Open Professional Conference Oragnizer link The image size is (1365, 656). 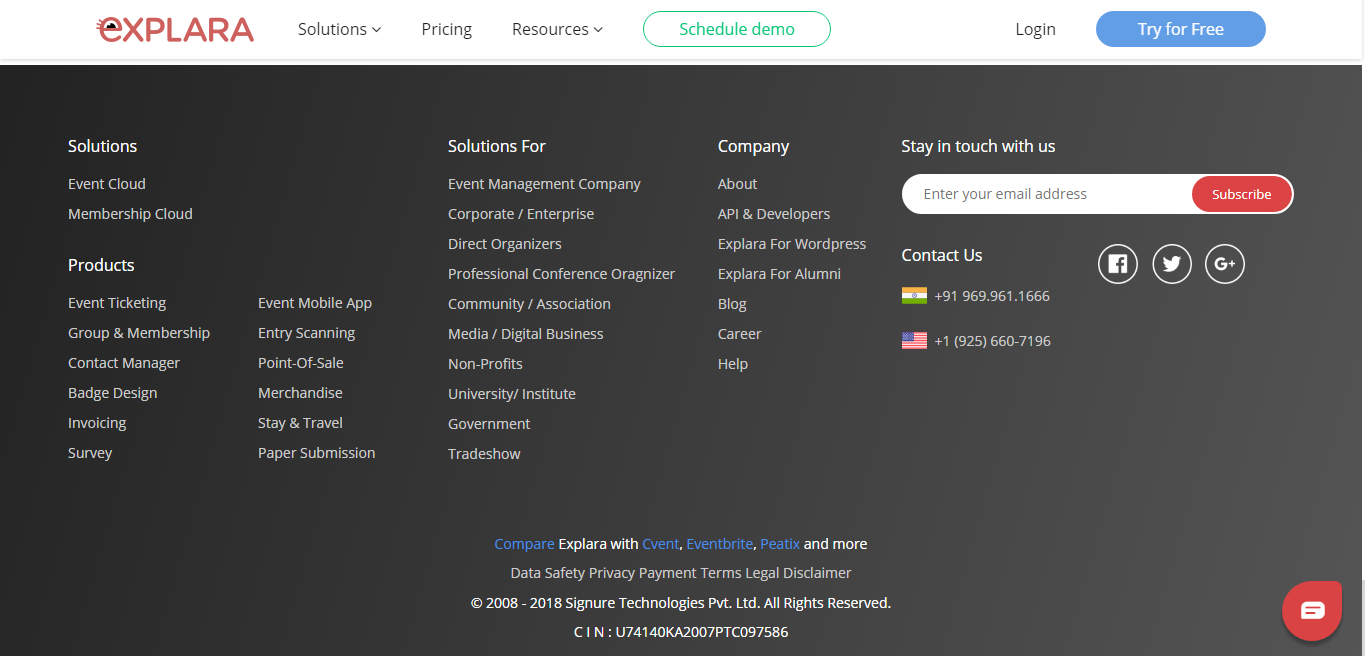(x=561, y=274)
